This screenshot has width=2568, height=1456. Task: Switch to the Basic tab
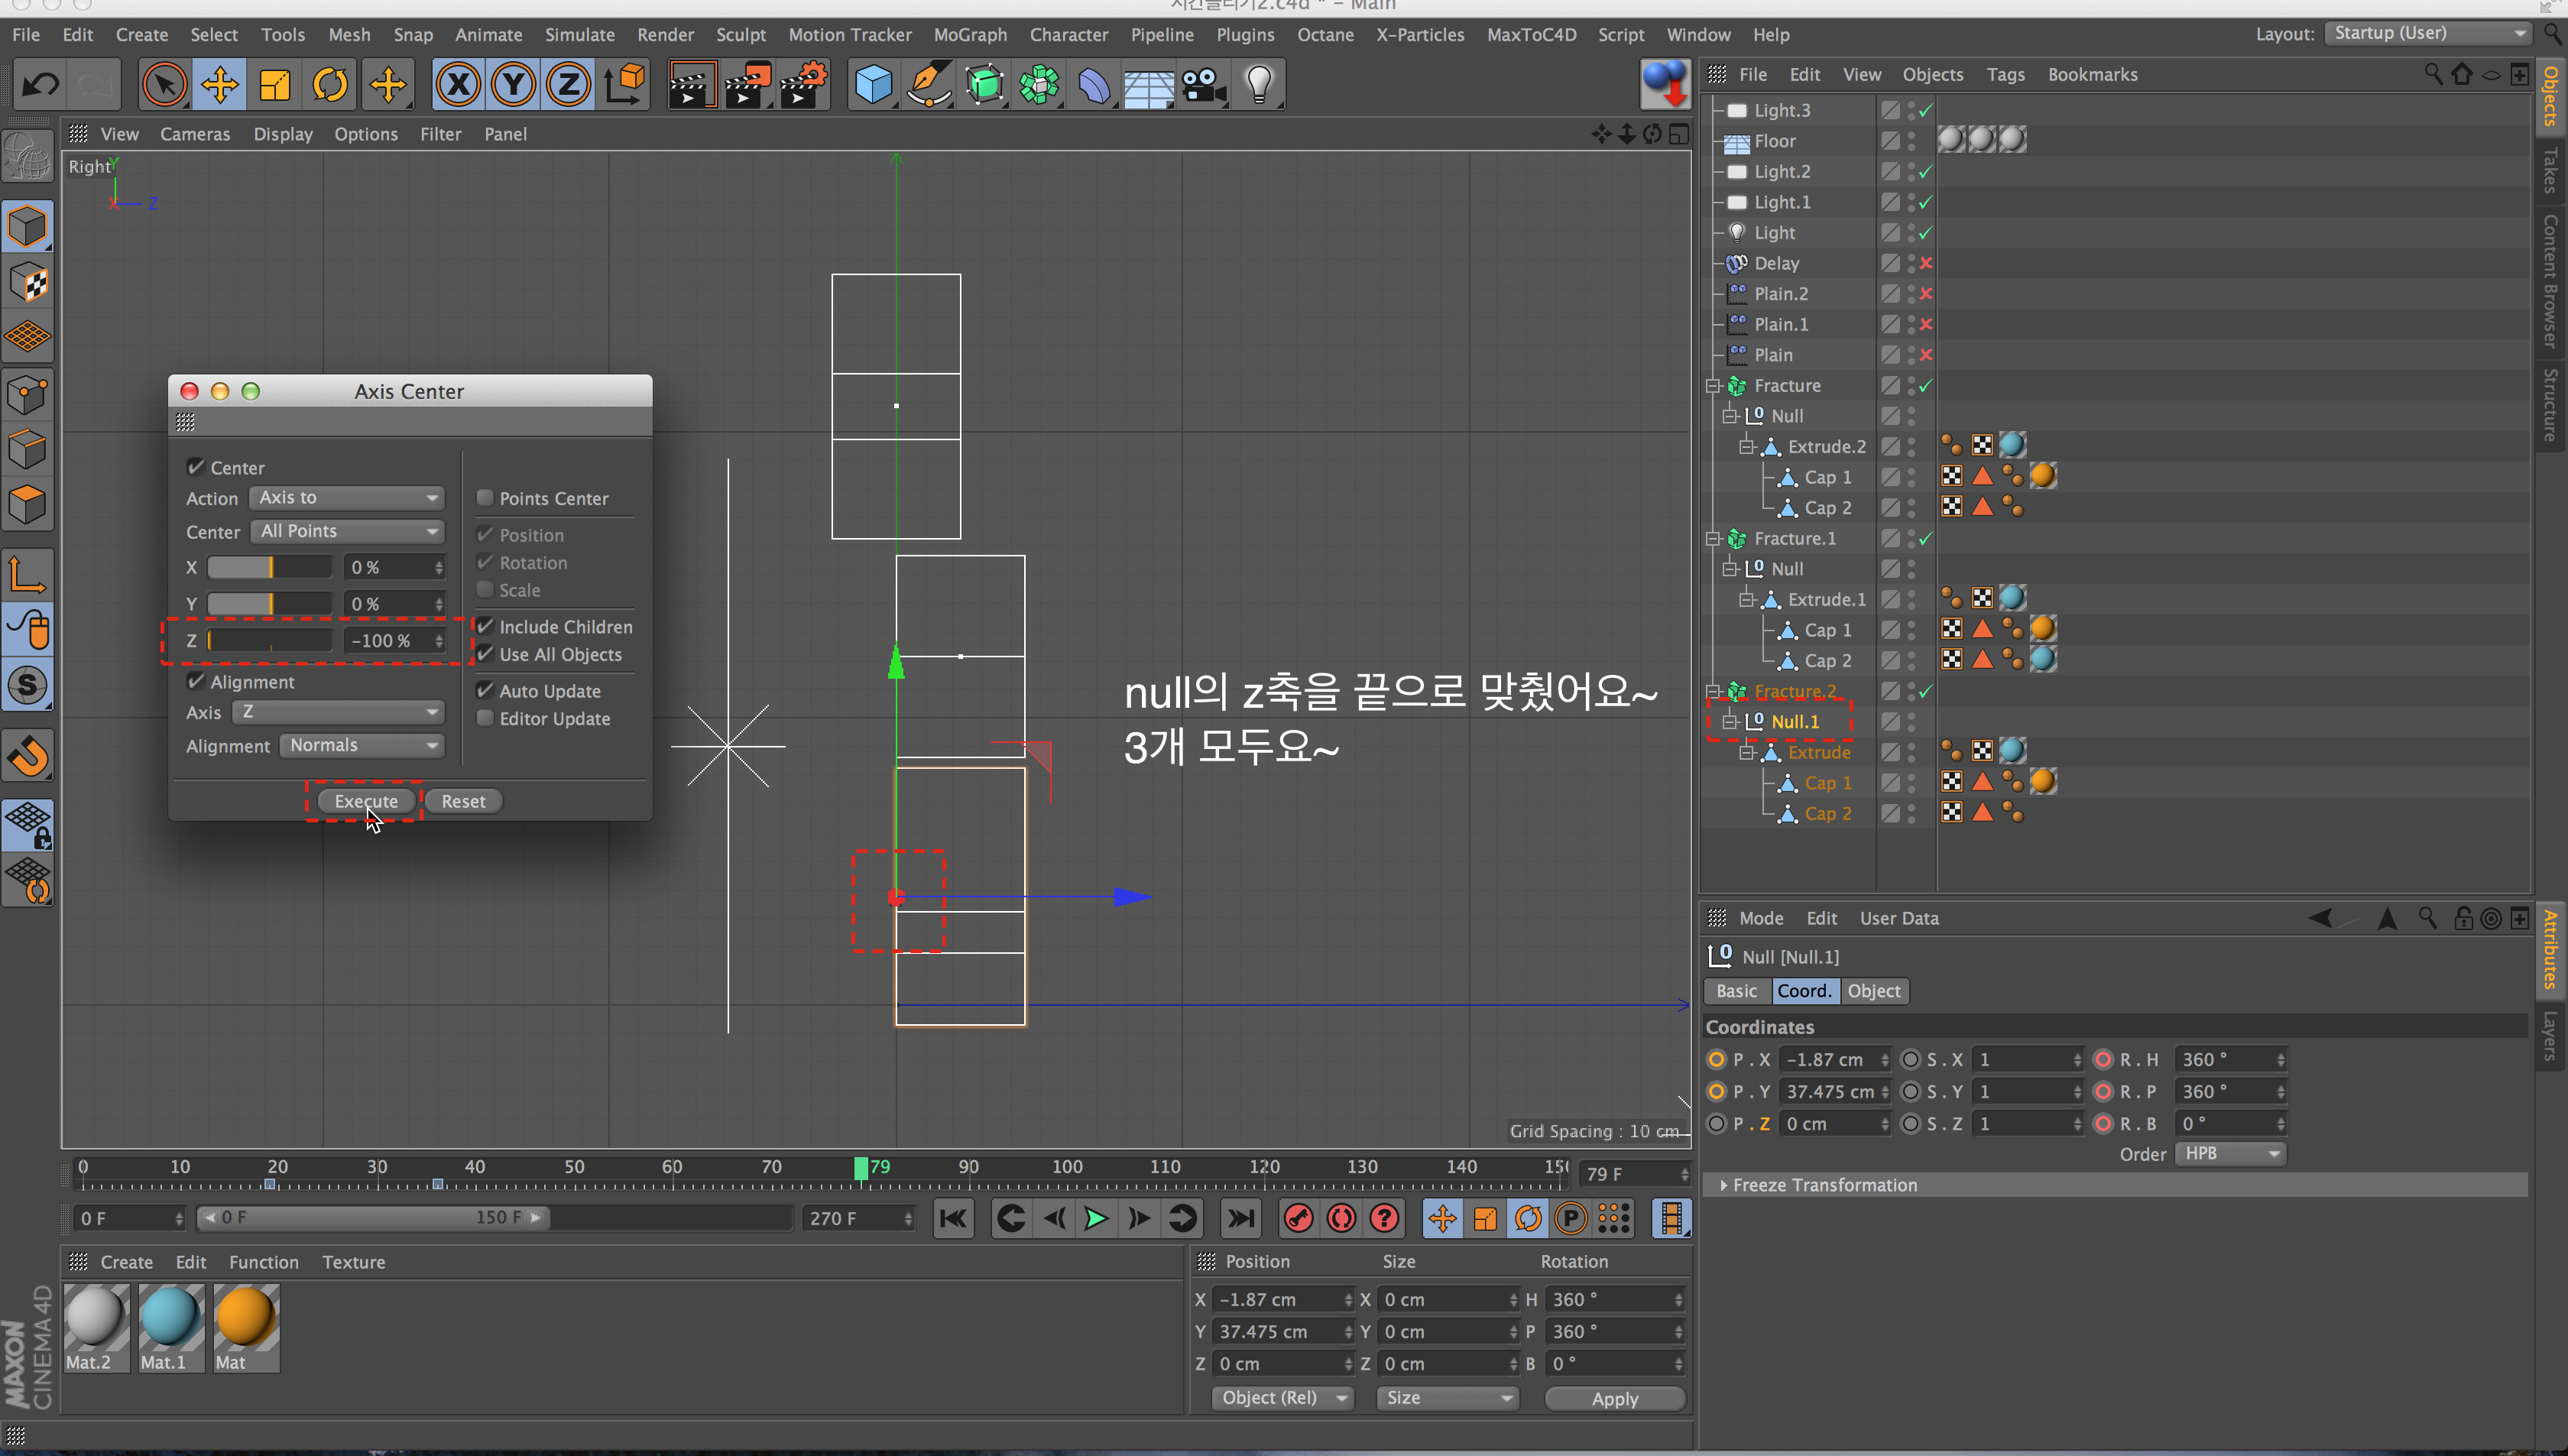coord(1736,990)
